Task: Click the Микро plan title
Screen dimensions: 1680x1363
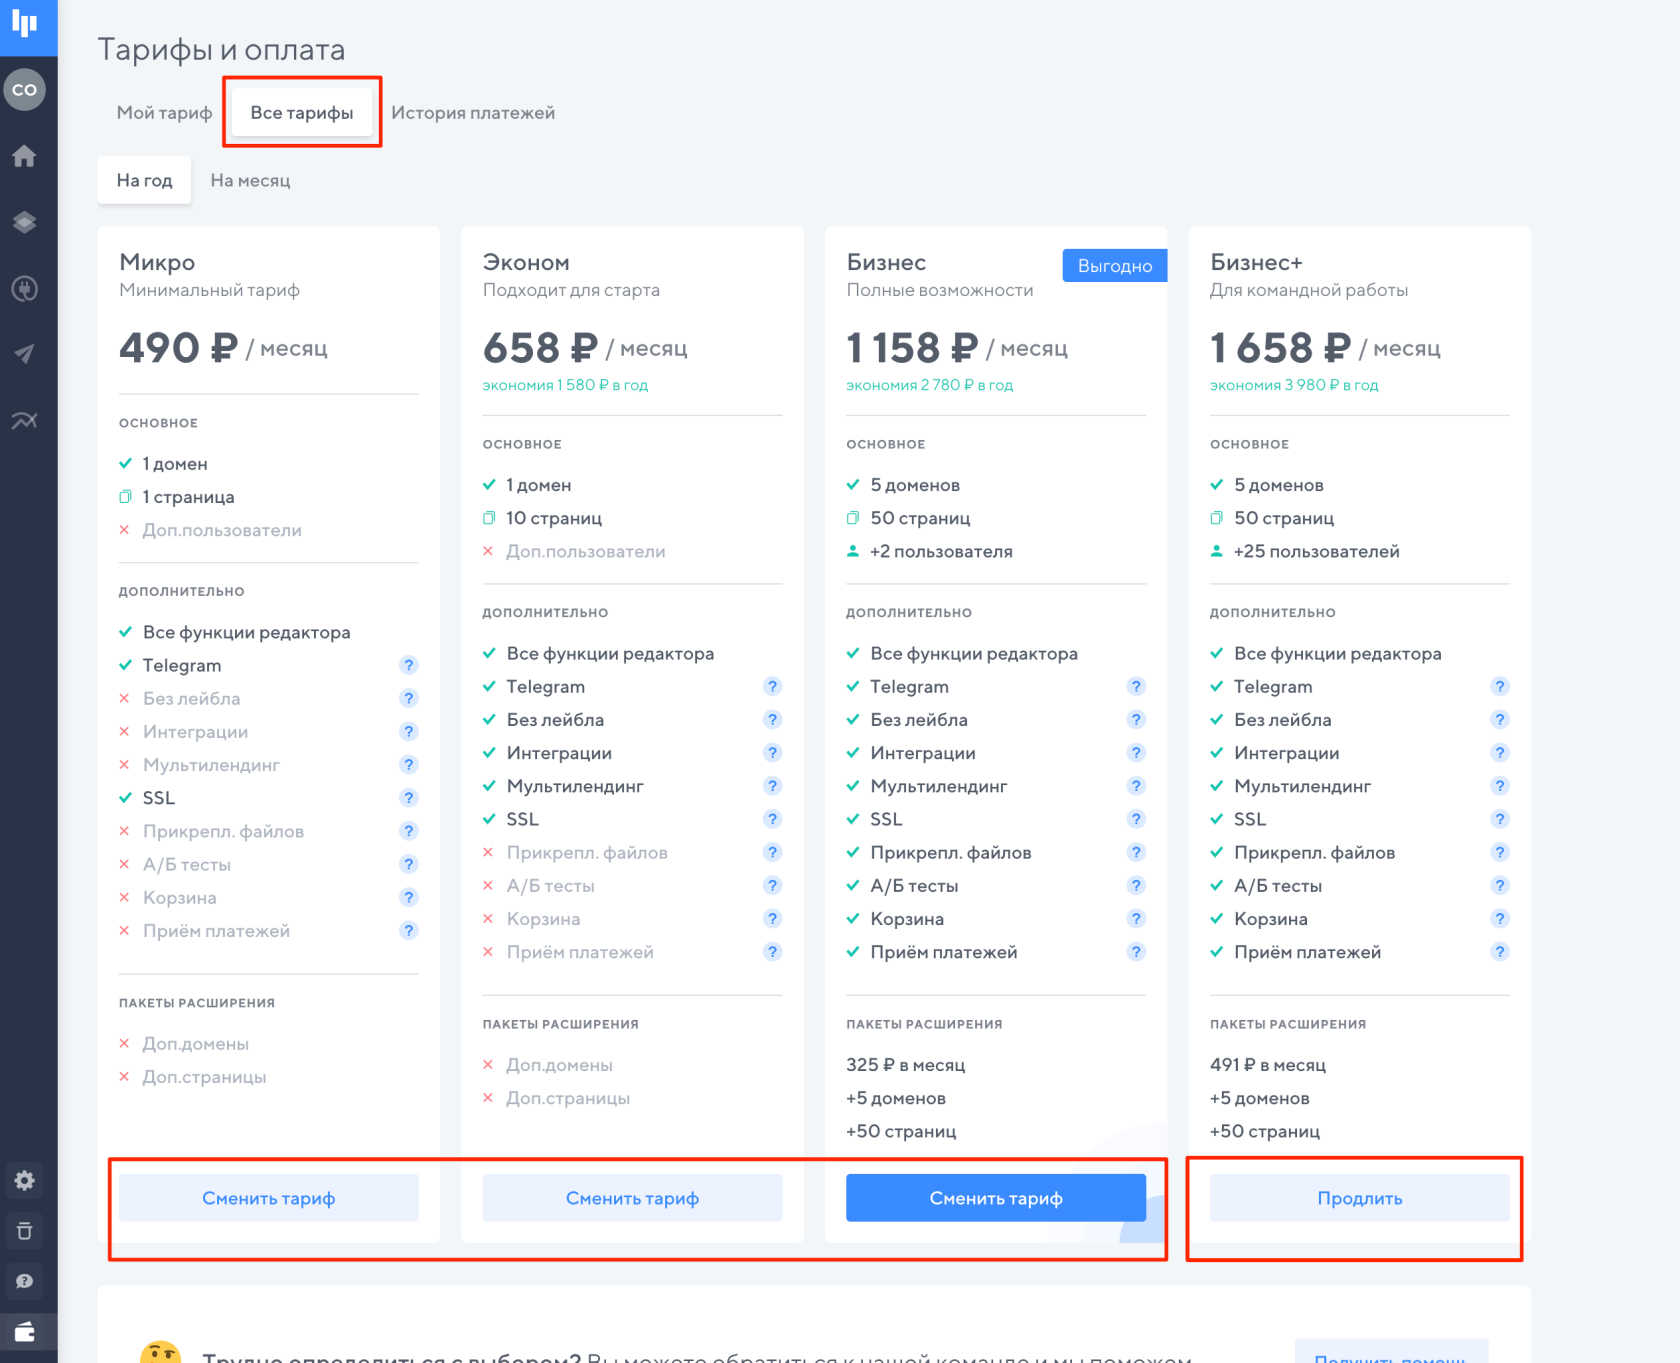Action: tap(157, 262)
